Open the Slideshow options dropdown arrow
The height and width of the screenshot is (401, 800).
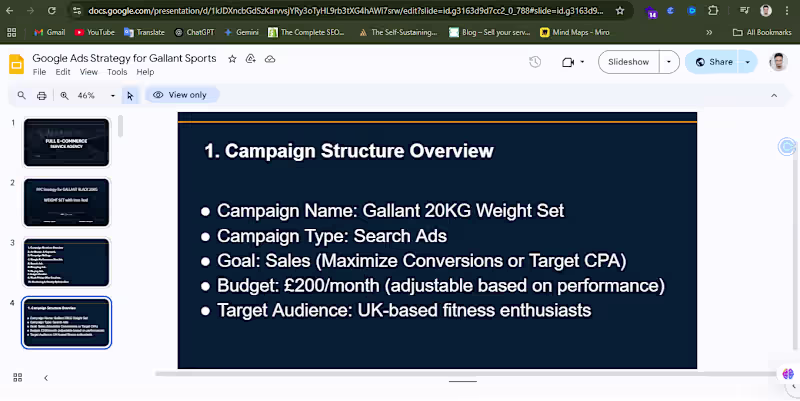(x=669, y=62)
